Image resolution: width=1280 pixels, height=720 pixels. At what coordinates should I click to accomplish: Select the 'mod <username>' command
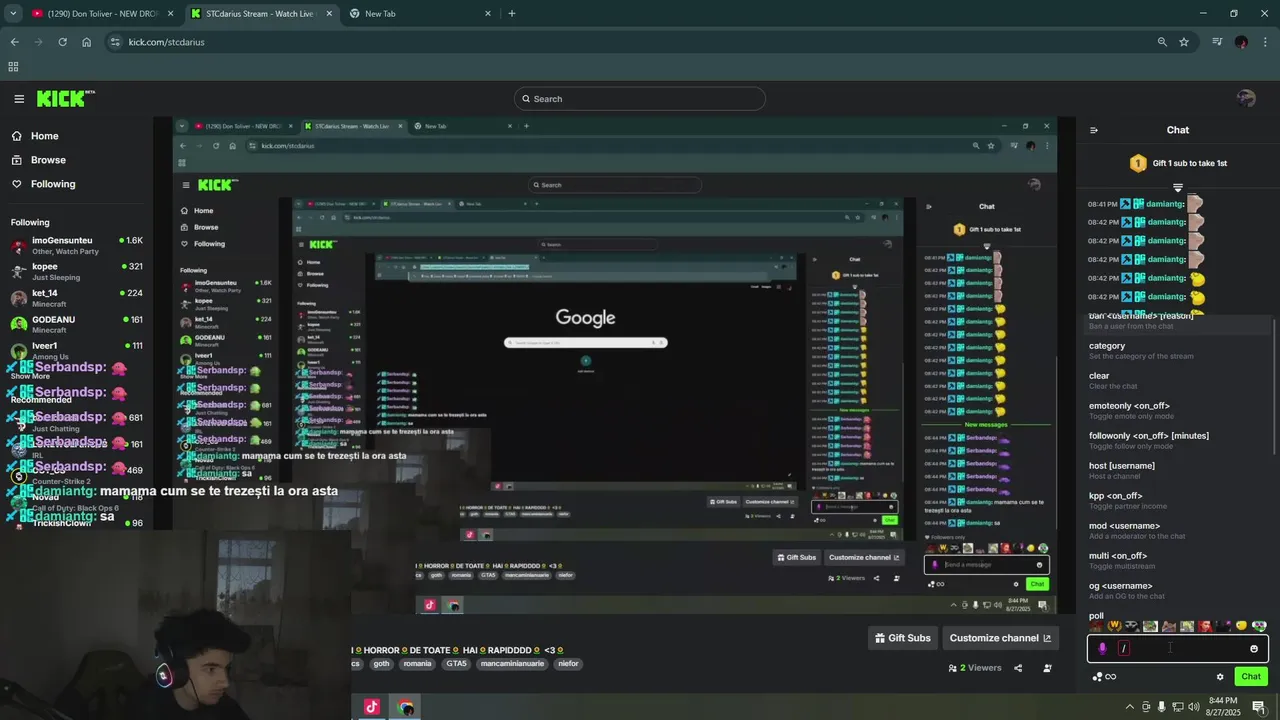(x=1178, y=531)
